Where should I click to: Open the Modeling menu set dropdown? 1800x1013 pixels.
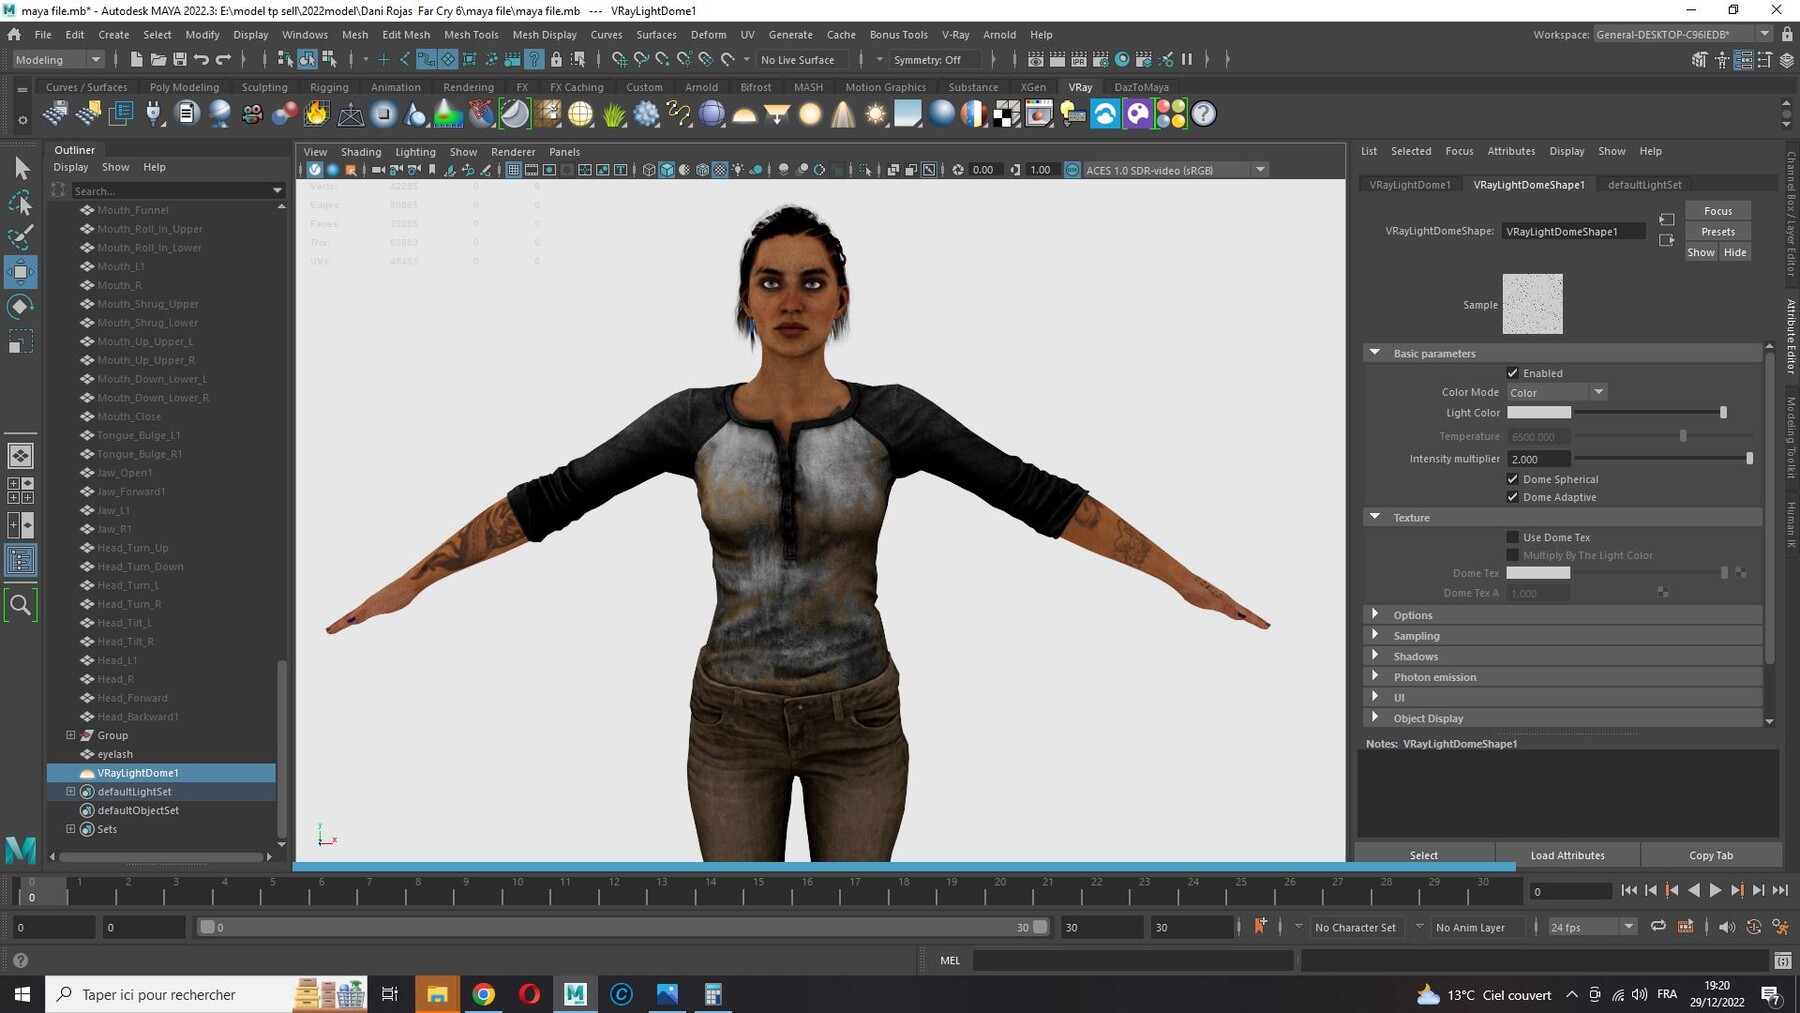[58, 60]
